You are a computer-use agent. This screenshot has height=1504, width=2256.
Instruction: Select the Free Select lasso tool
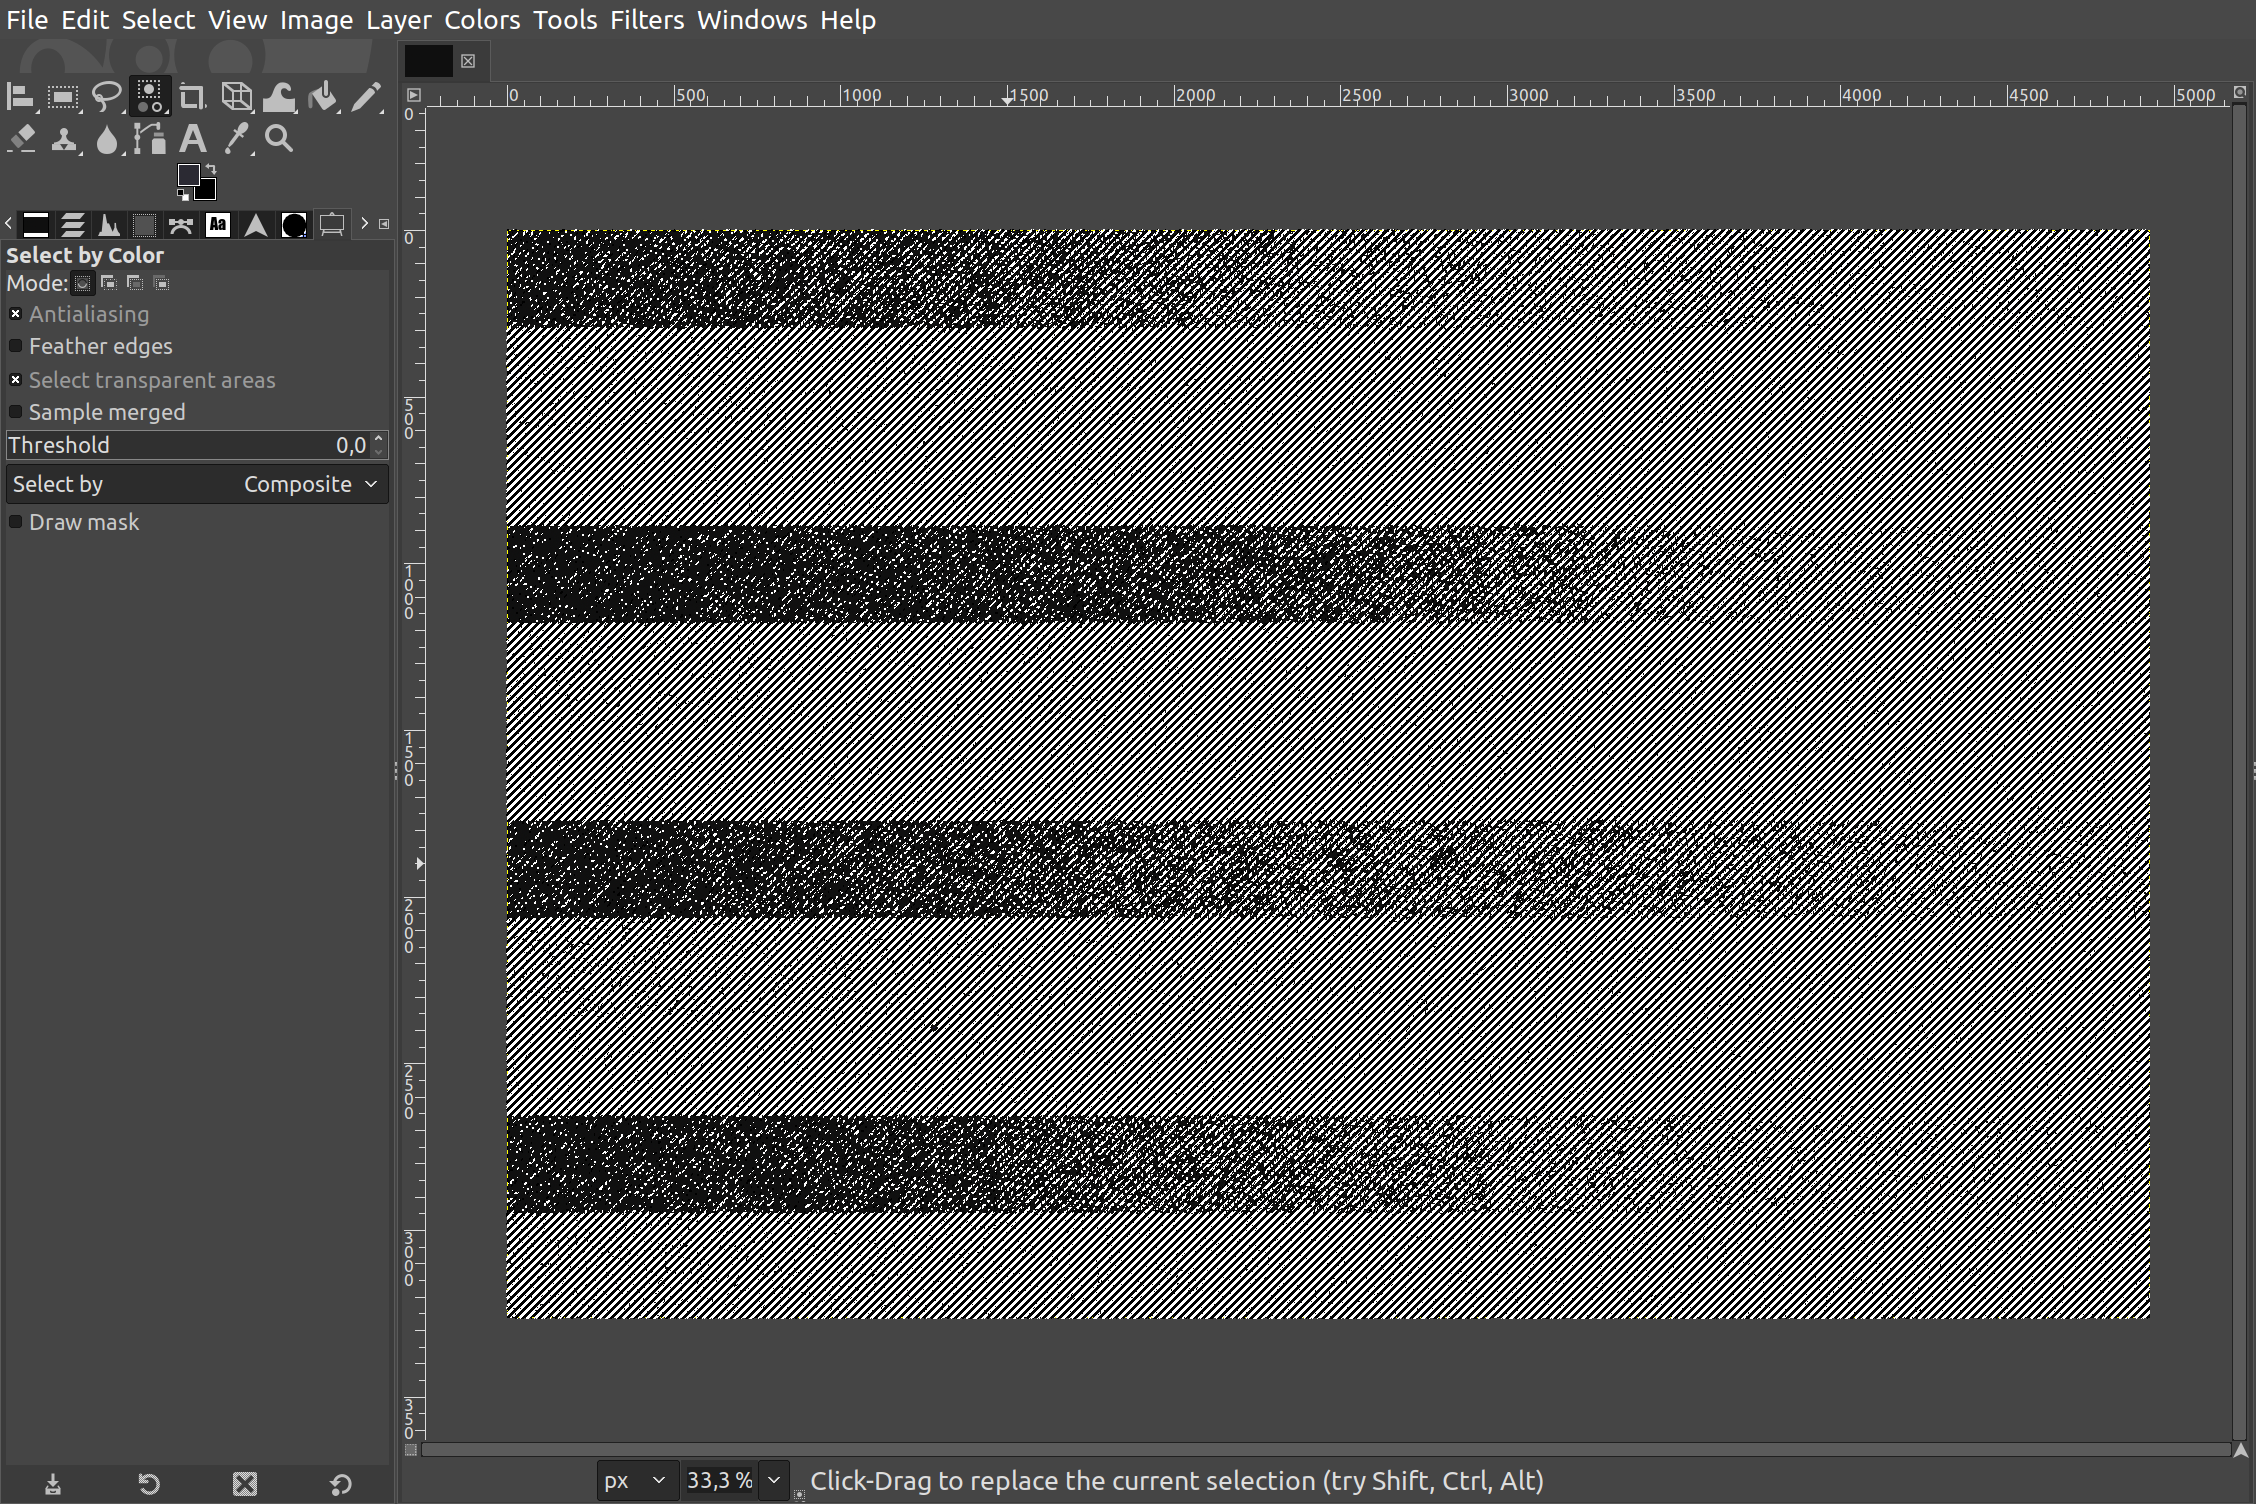(x=106, y=97)
